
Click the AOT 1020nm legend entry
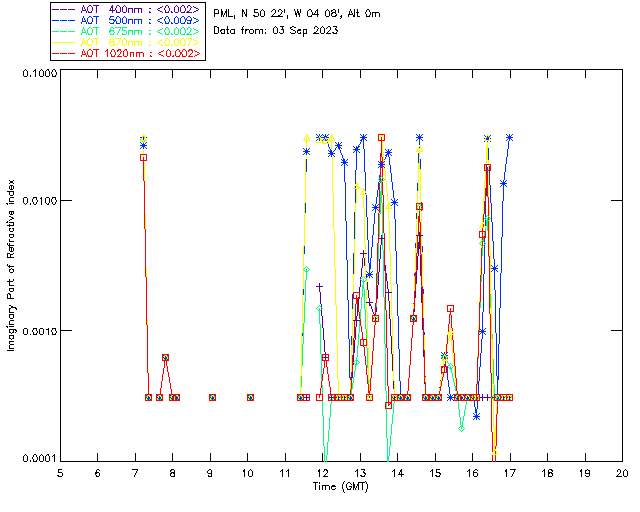[x=127, y=53]
